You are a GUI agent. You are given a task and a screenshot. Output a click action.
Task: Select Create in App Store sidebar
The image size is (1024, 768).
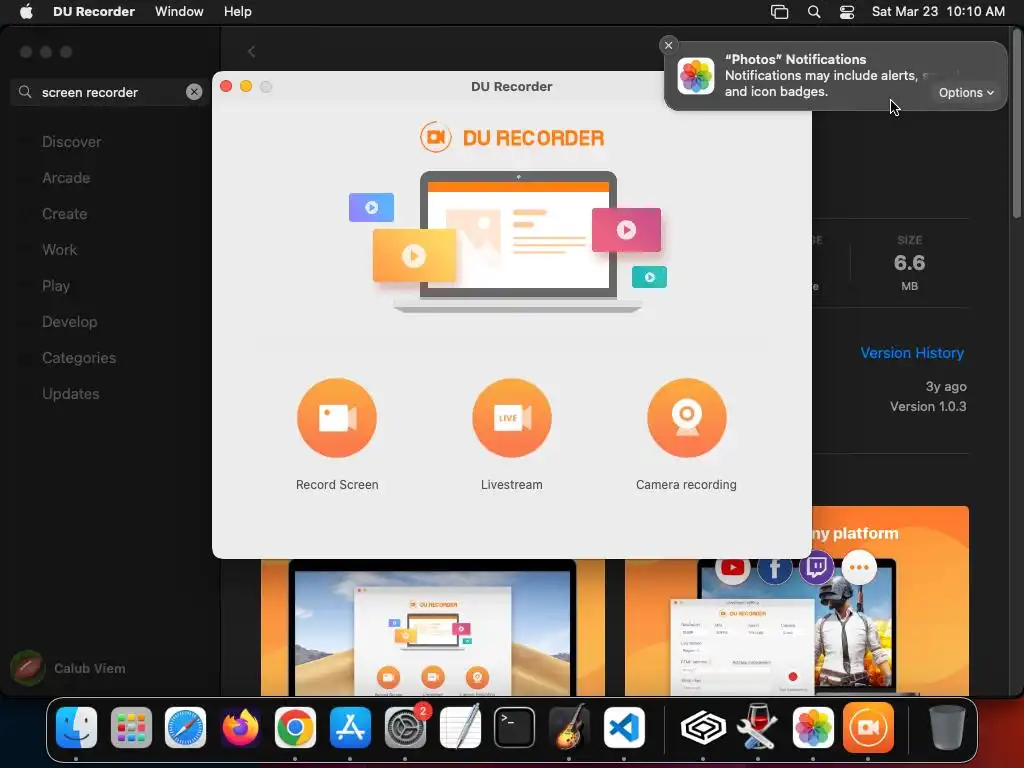(65, 214)
